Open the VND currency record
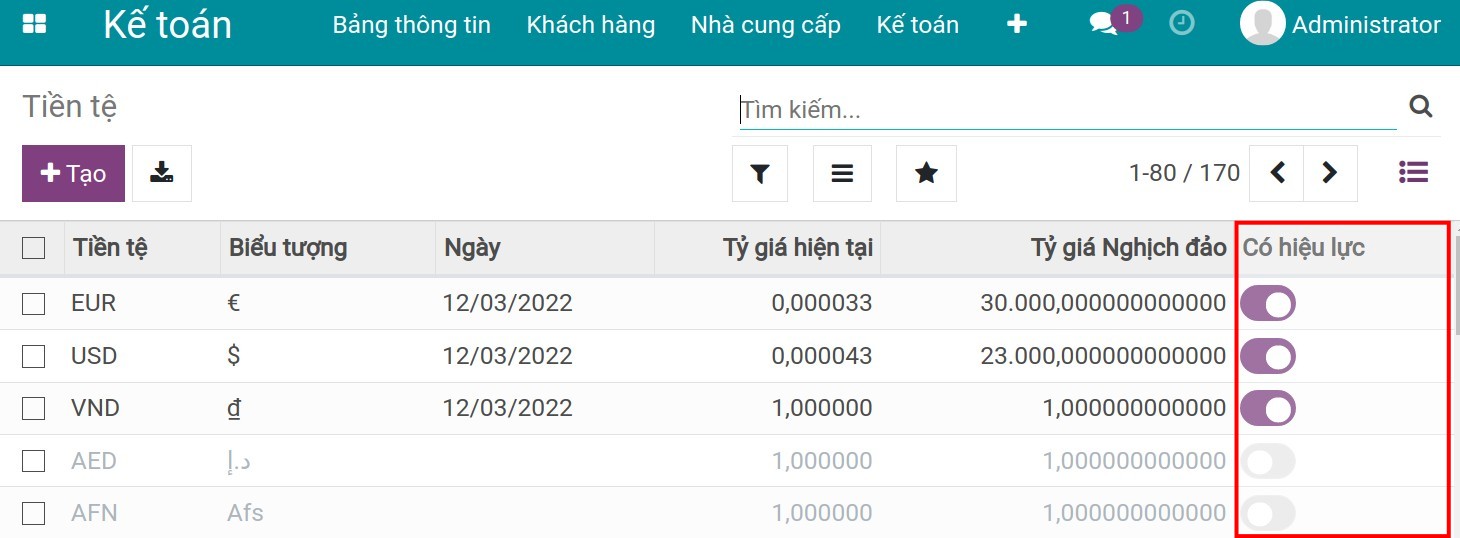Image resolution: width=1460 pixels, height=538 pixels. click(x=95, y=408)
